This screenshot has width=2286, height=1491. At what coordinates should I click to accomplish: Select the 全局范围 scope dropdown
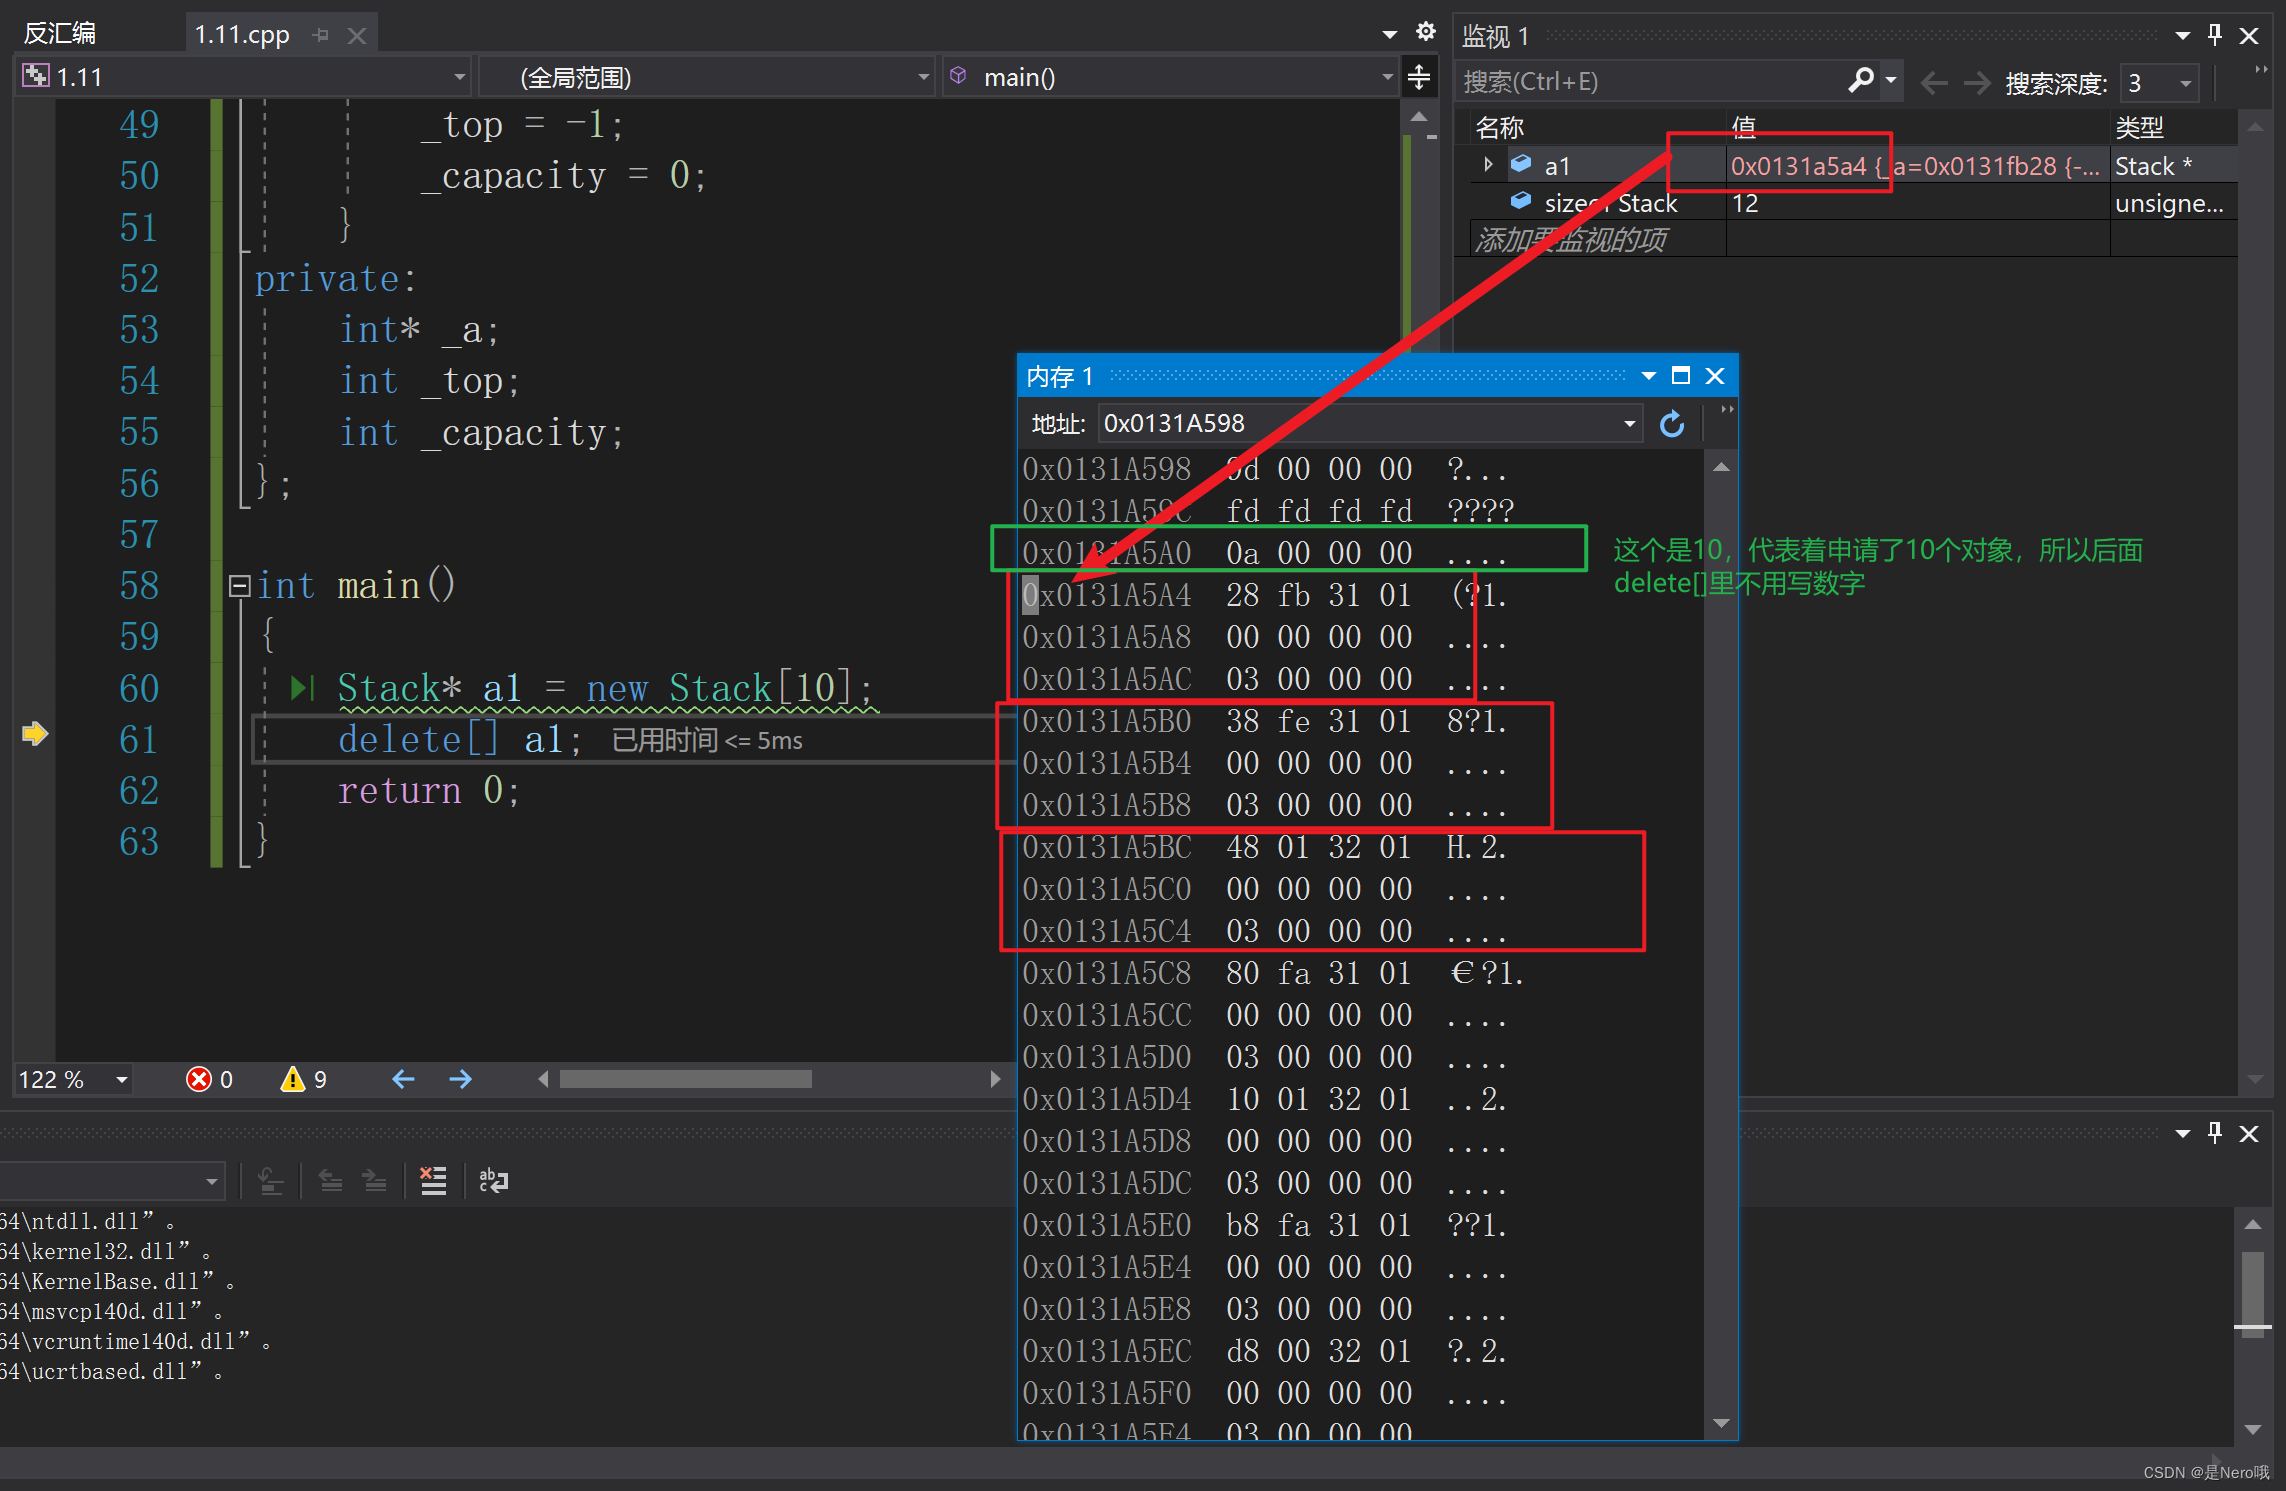pyautogui.click(x=701, y=77)
